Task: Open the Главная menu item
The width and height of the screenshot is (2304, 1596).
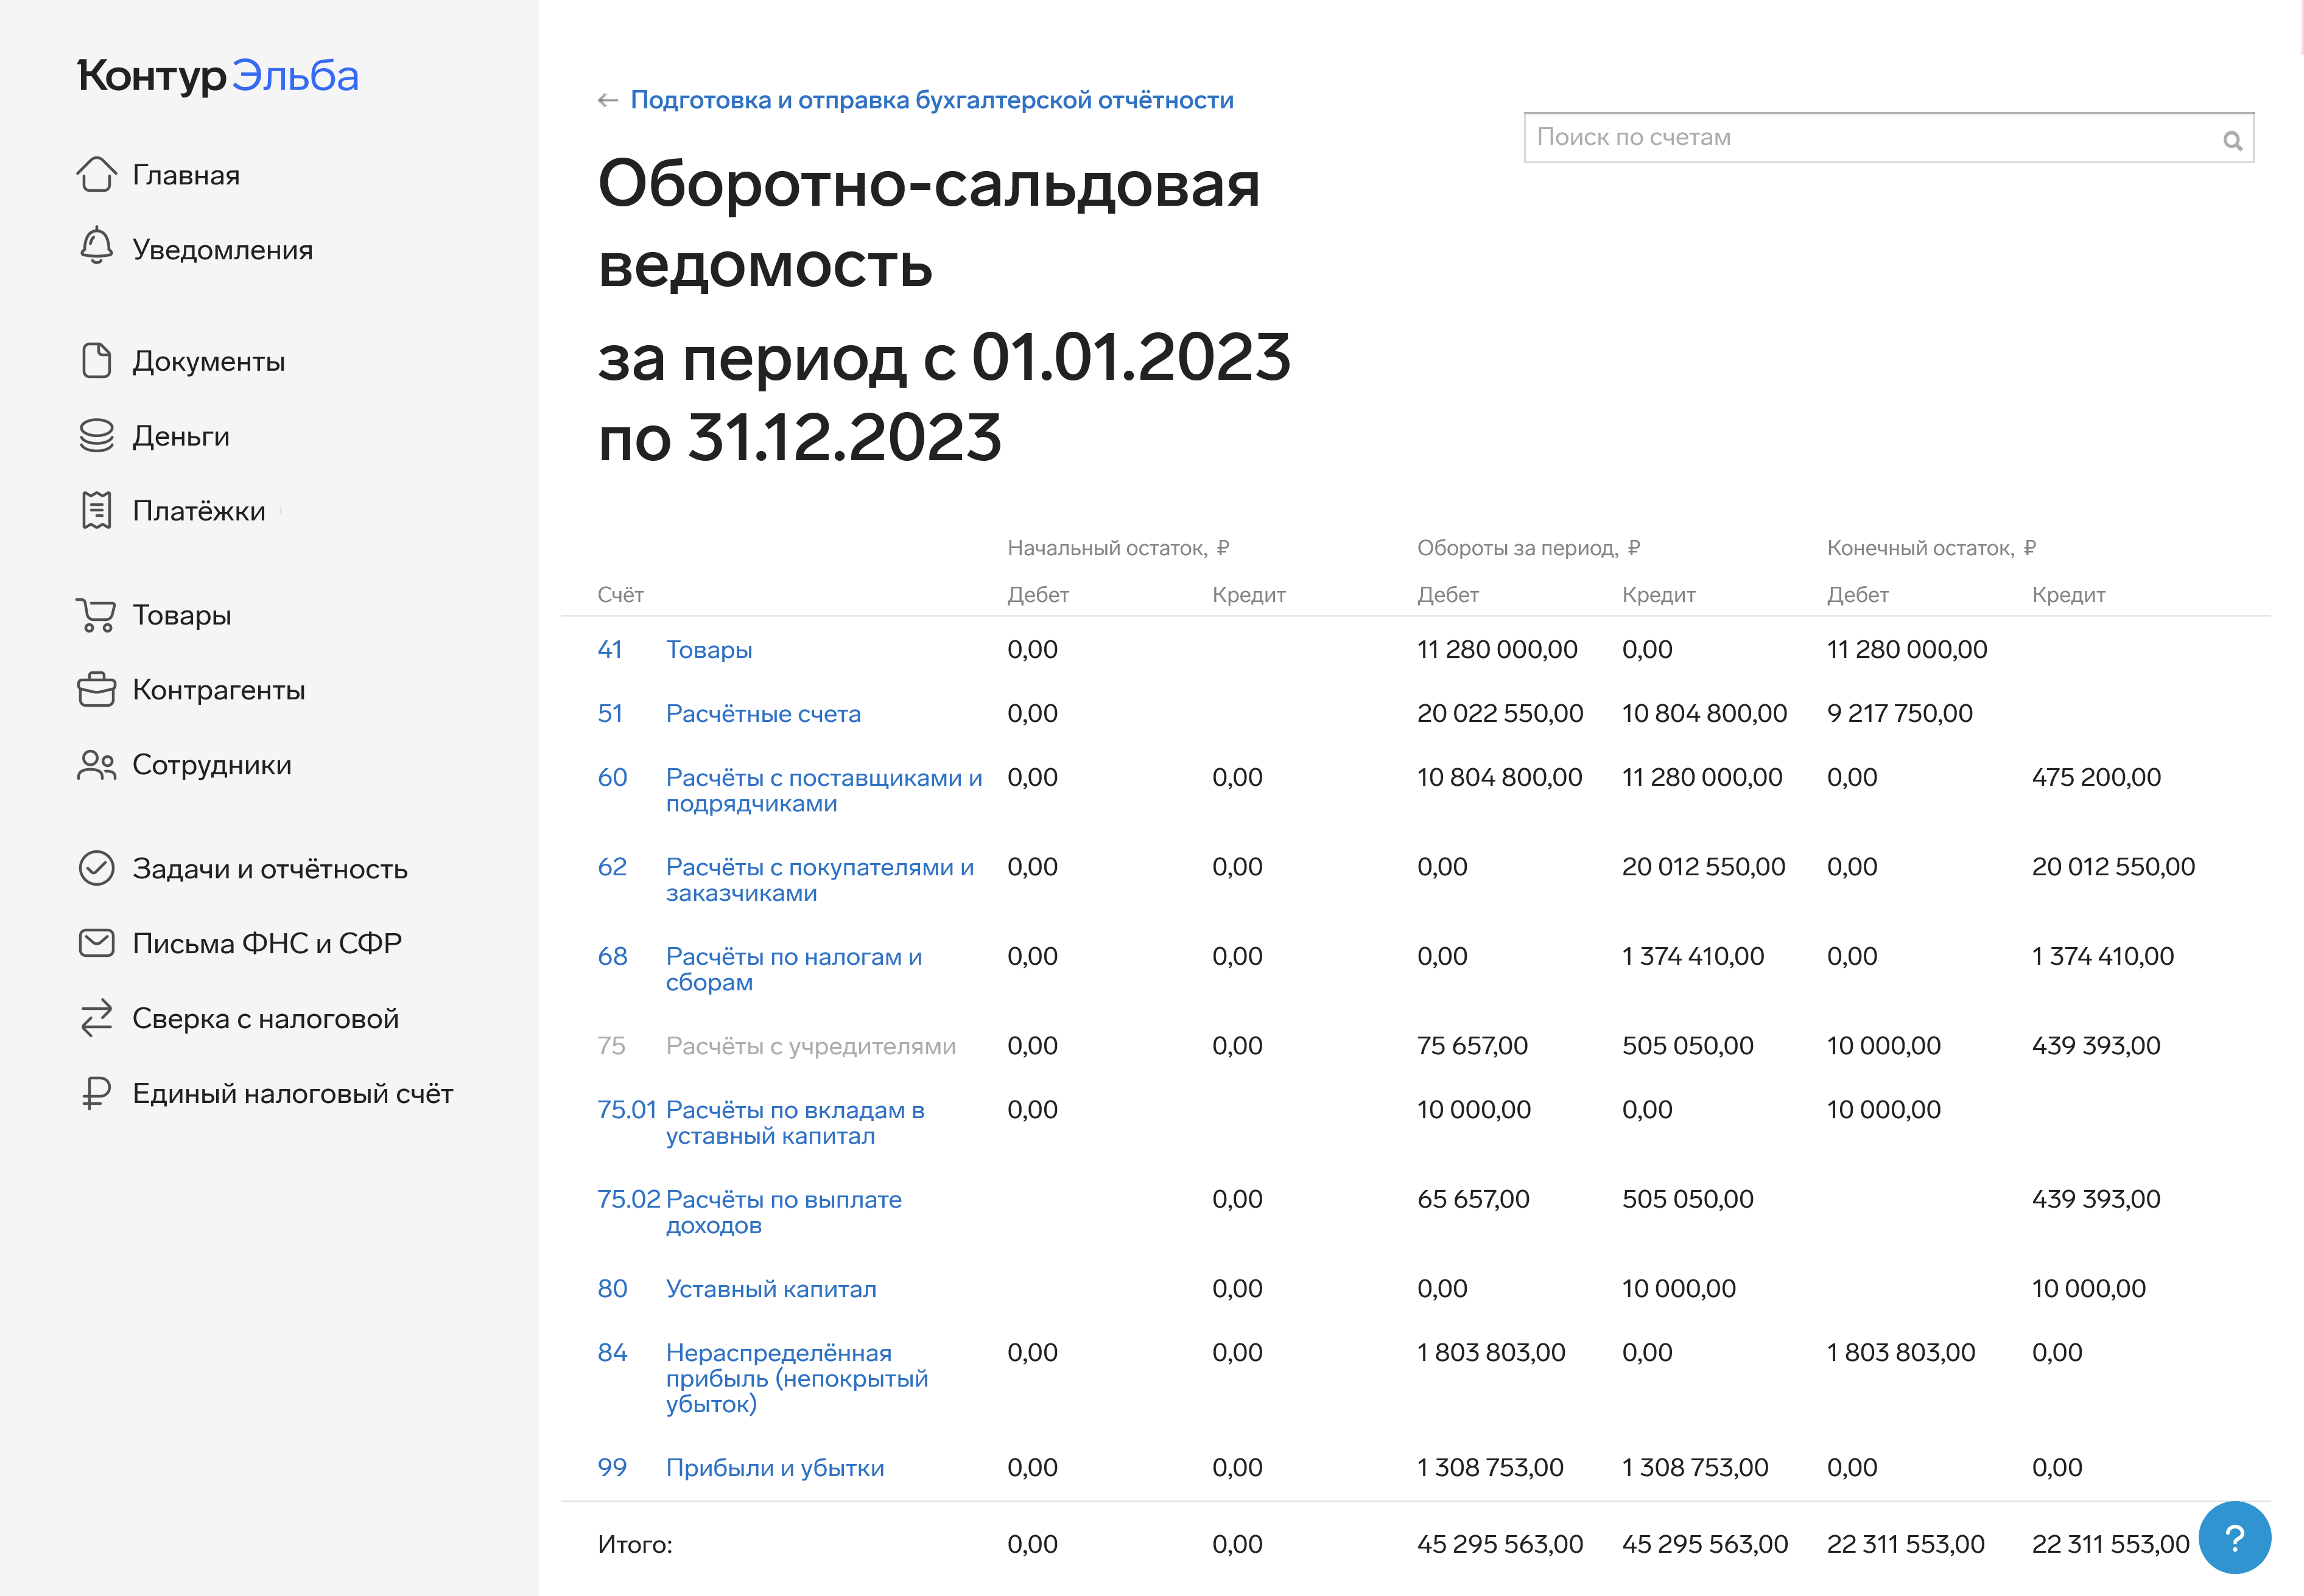Action: (x=186, y=175)
